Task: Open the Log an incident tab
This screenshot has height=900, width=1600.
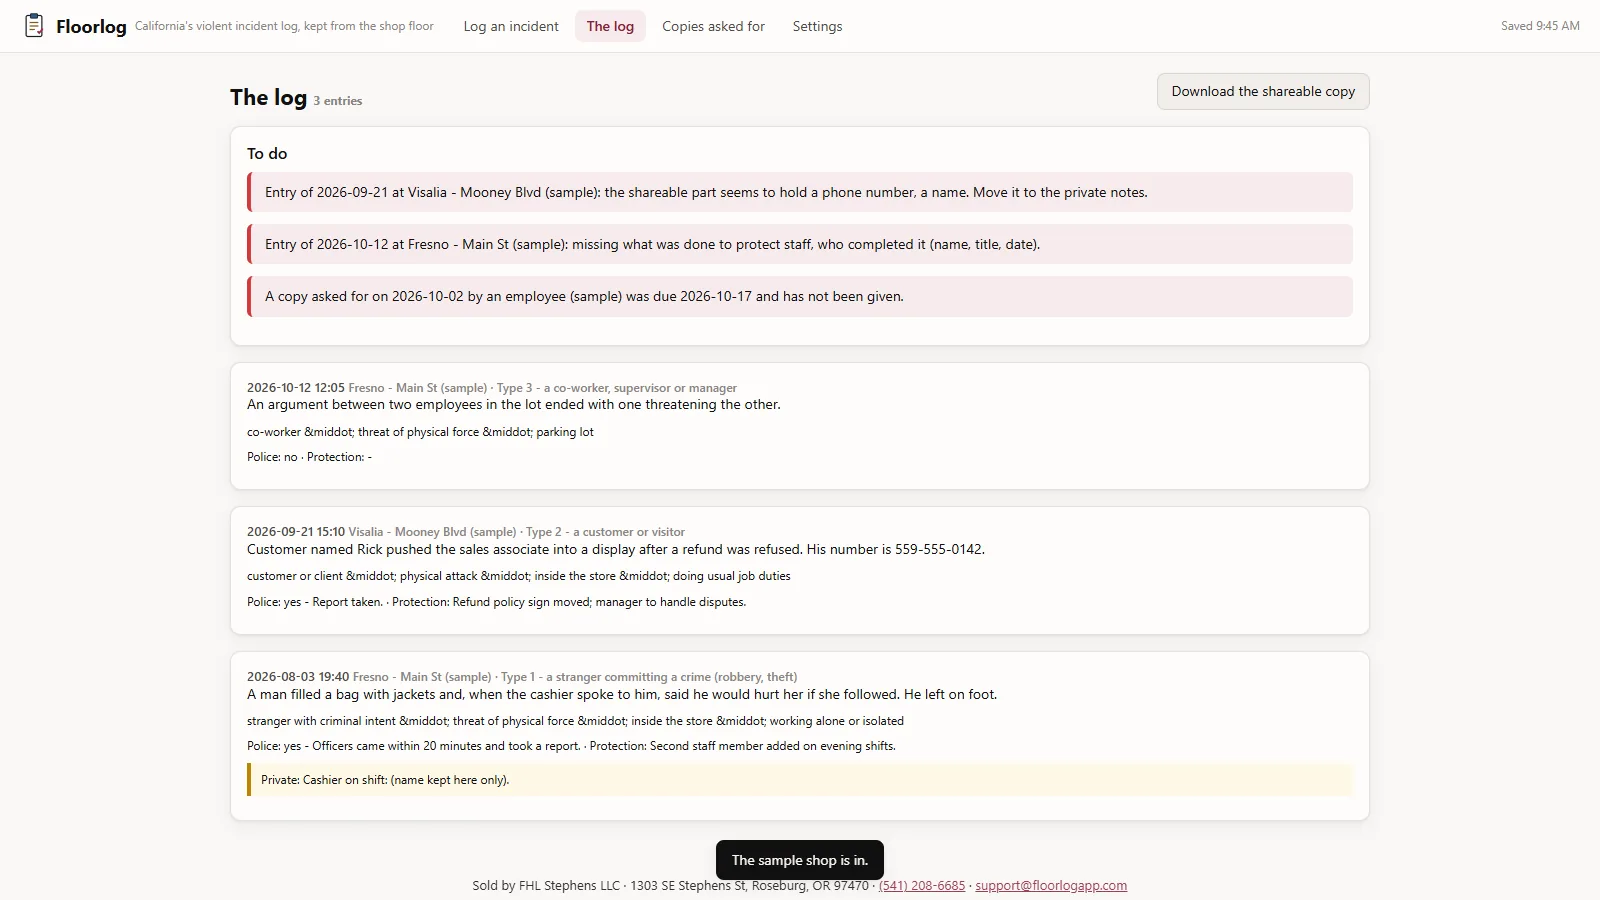Action: [511, 26]
